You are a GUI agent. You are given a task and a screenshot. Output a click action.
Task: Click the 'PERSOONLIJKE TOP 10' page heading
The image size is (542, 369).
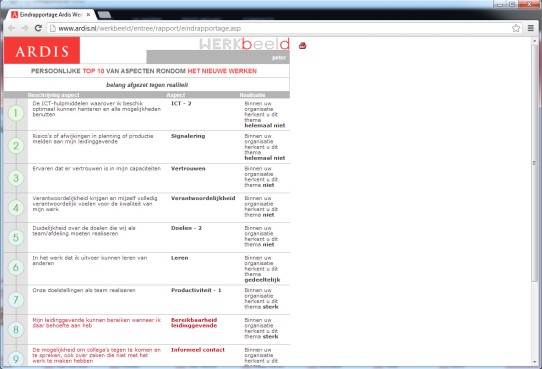[144, 71]
